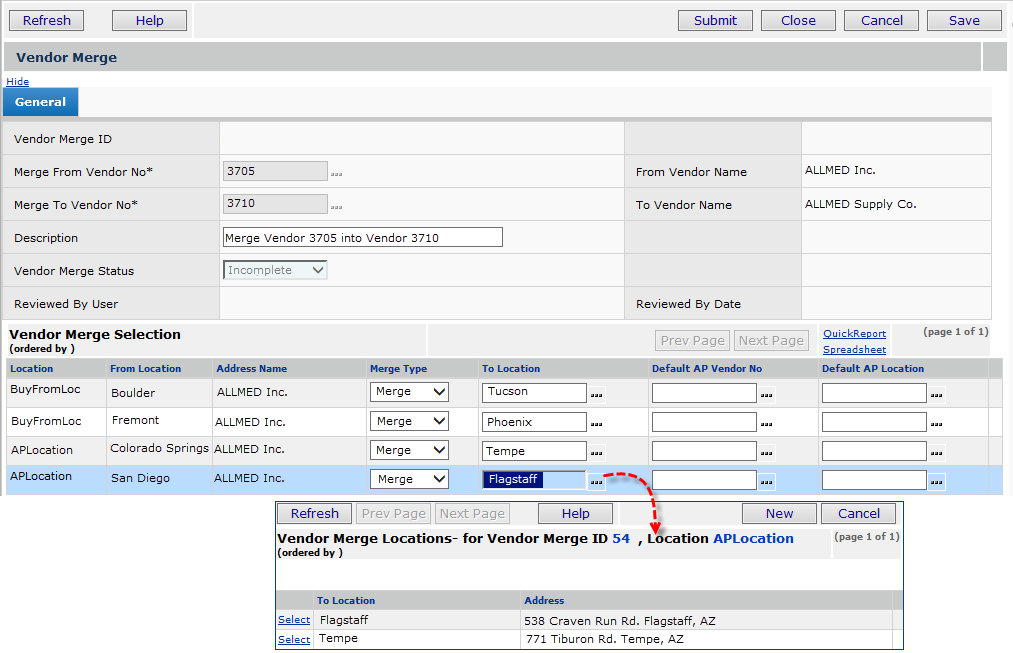
Task: Click the Description text field
Action: tap(362, 238)
